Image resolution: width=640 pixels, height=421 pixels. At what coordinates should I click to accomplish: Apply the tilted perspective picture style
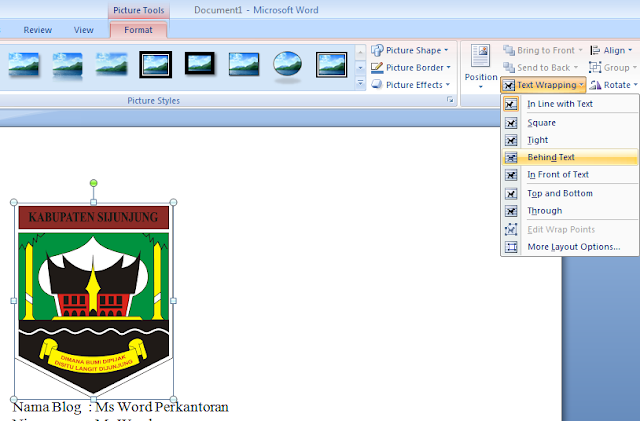click(111, 64)
